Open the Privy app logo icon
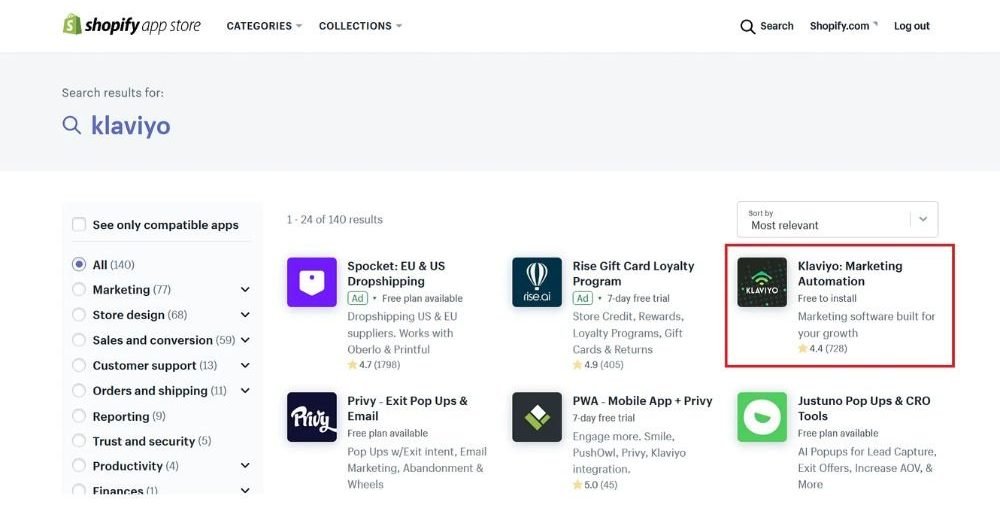Viewport: 1000px width, 515px height. click(x=312, y=417)
